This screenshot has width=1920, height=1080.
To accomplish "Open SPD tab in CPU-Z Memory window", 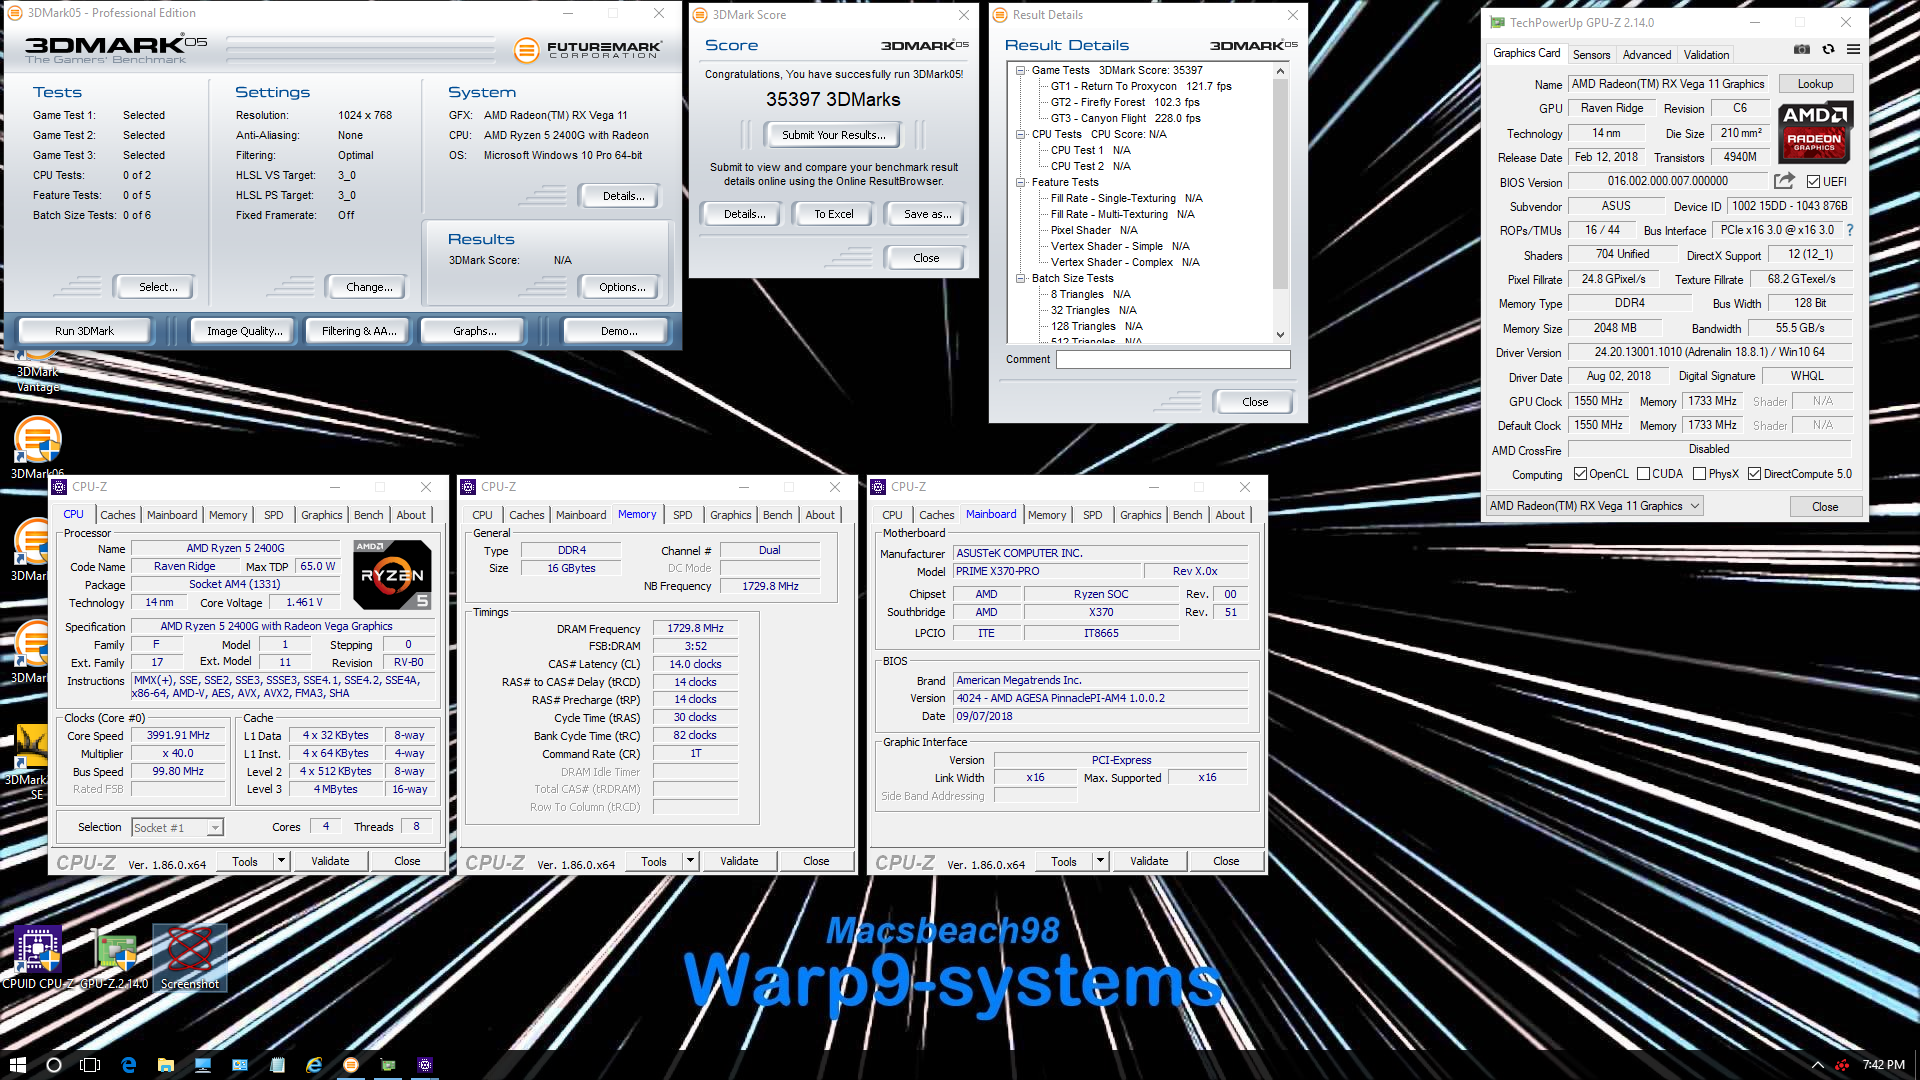I will pyautogui.click(x=683, y=515).
